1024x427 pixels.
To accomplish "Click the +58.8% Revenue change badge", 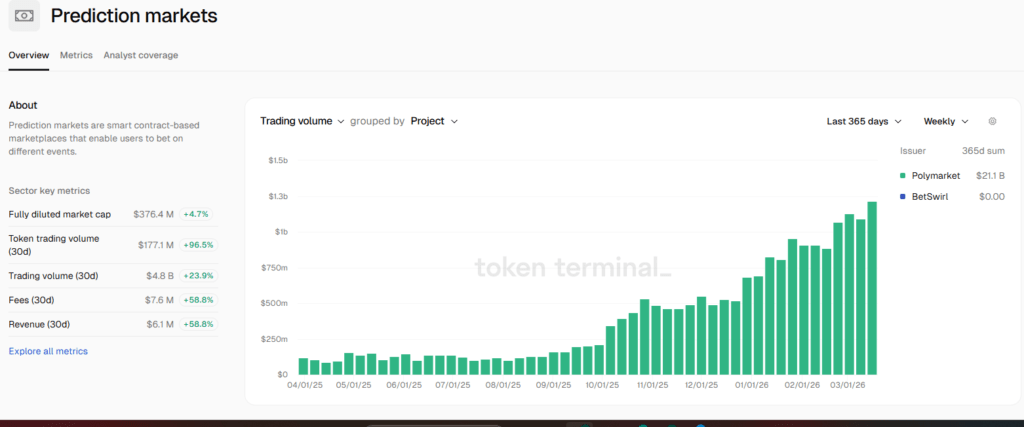I will (x=198, y=324).
